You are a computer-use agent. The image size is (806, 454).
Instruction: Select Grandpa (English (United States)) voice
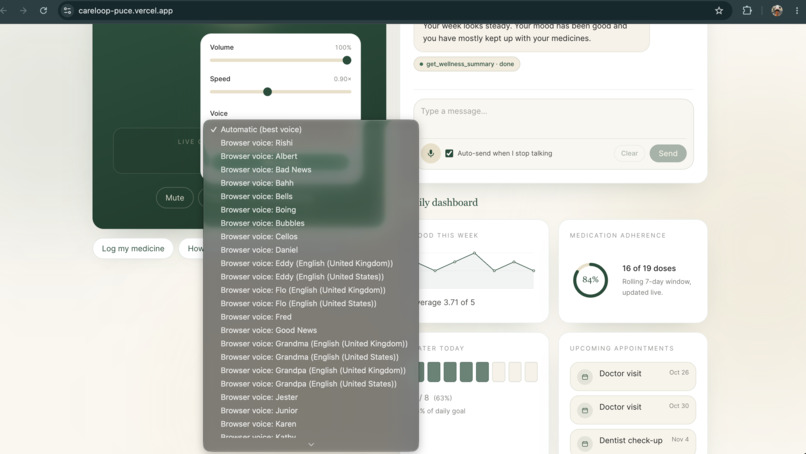[310, 384]
